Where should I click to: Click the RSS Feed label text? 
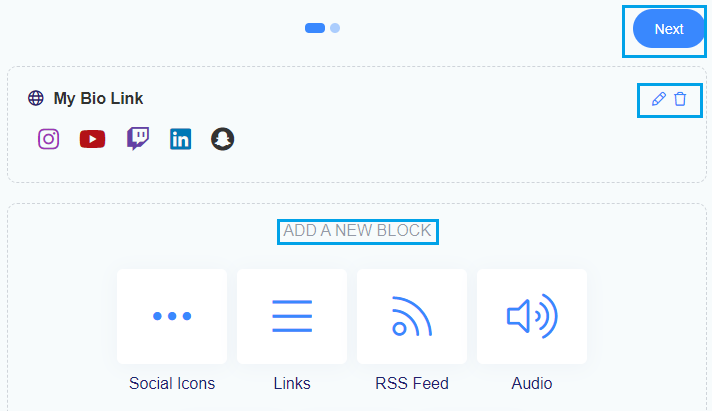[412, 383]
